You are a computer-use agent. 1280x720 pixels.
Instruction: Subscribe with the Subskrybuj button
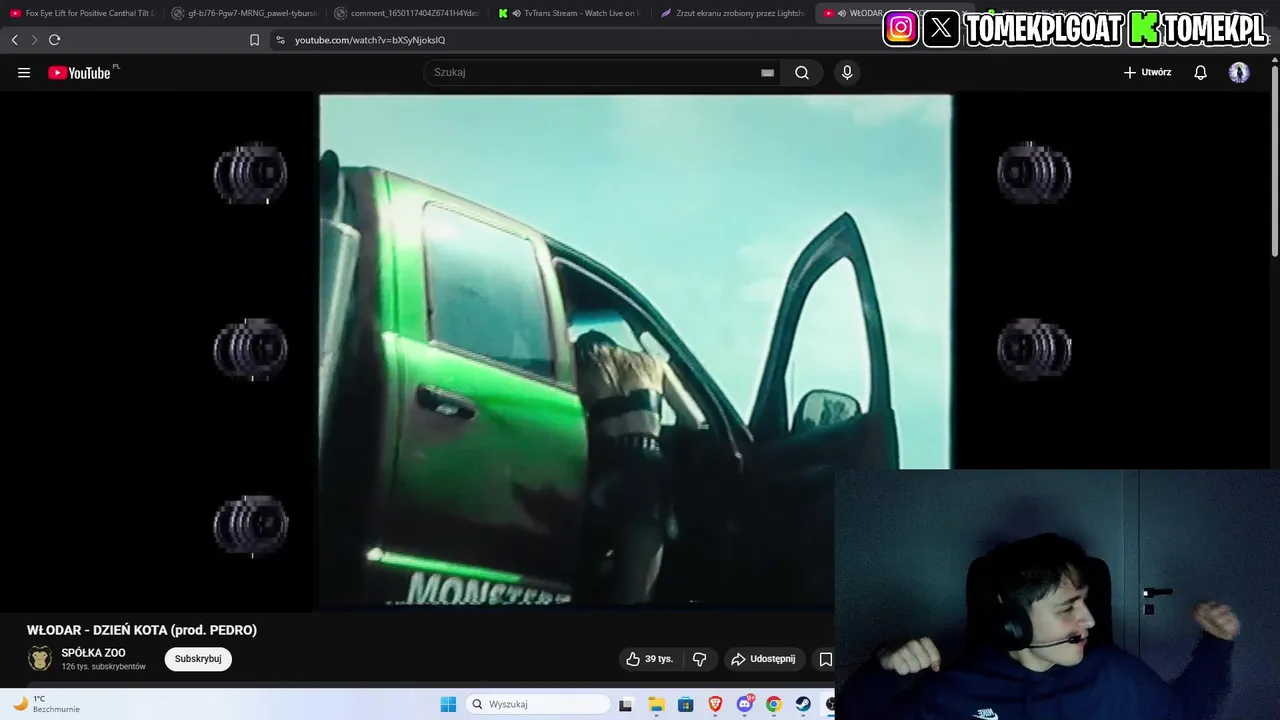pos(198,659)
